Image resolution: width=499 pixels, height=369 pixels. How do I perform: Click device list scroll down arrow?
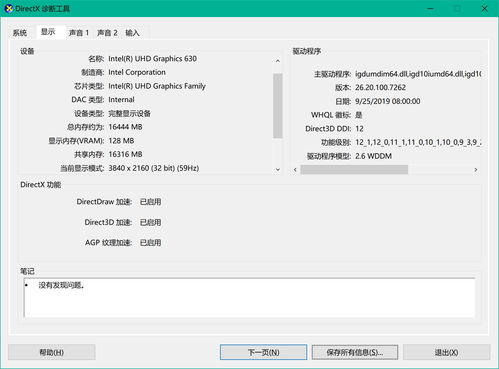pos(278,169)
